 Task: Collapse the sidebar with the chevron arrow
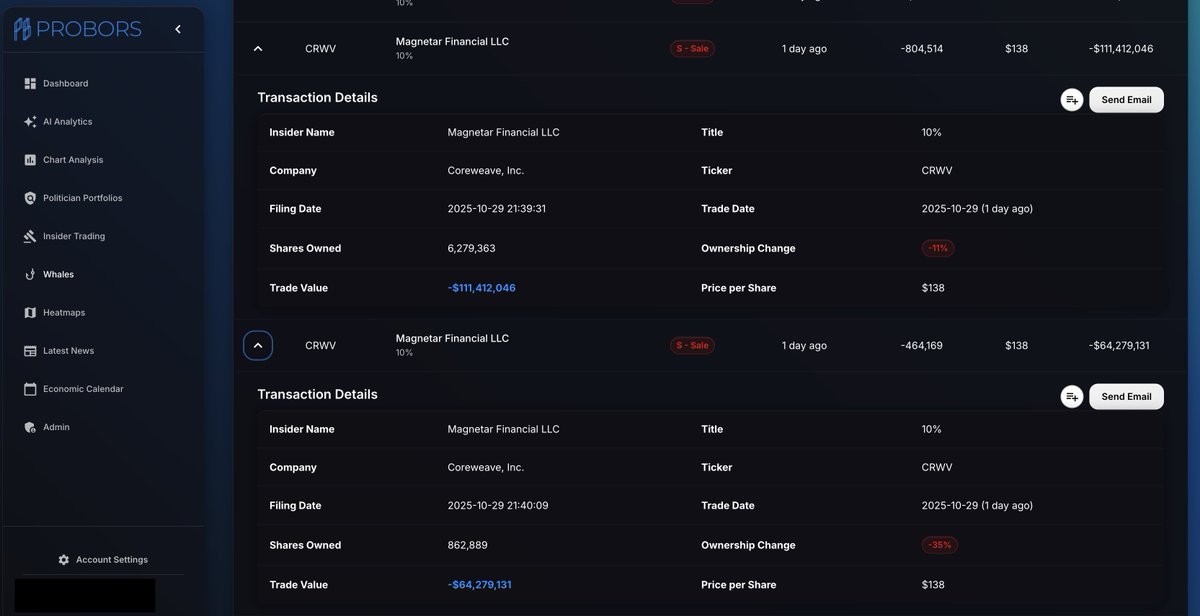(x=177, y=28)
